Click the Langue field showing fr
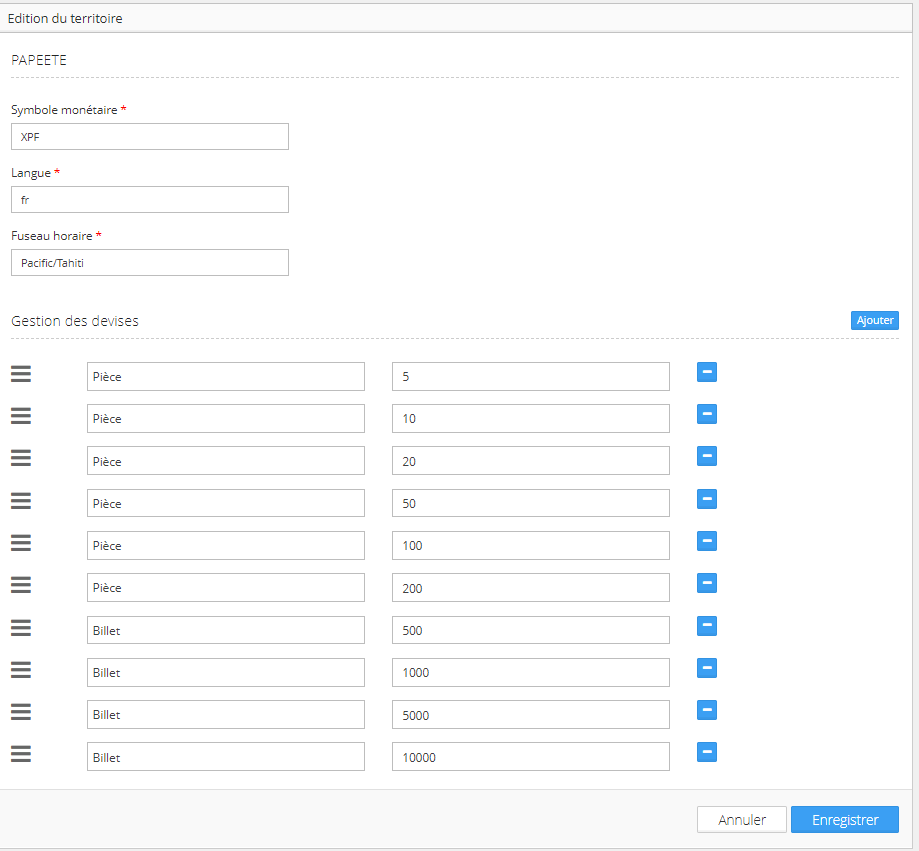The width and height of the screenshot is (919, 851). pyautogui.click(x=150, y=200)
